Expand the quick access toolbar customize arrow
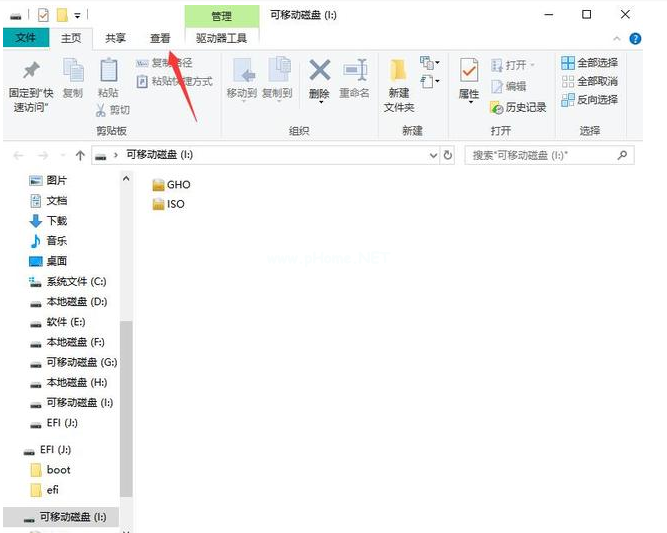Screen dimensions: 667x533 tap(77, 16)
